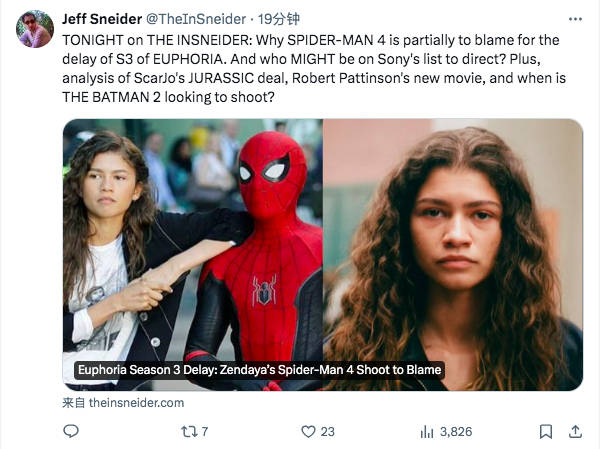Click the like count of 23

coord(327,431)
